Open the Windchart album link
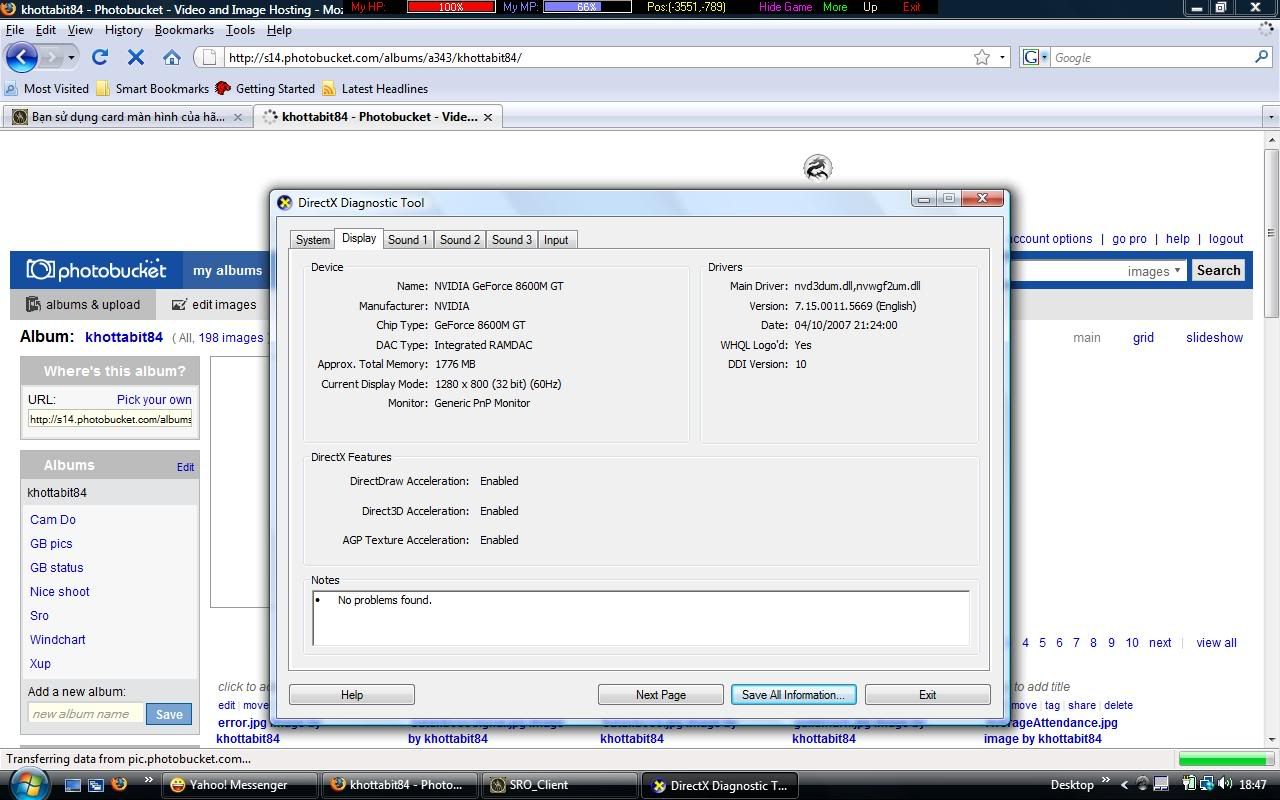1280x800 pixels. coord(58,640)
